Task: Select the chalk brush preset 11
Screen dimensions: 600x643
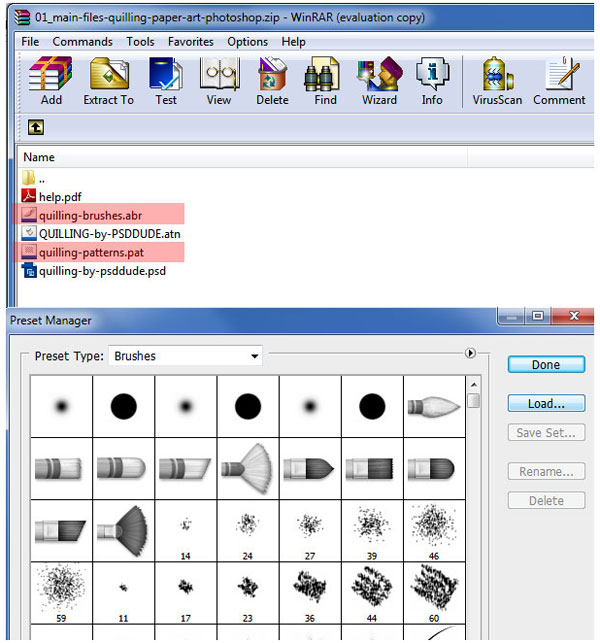Action: pyautogui.click(x=124, y=593)
